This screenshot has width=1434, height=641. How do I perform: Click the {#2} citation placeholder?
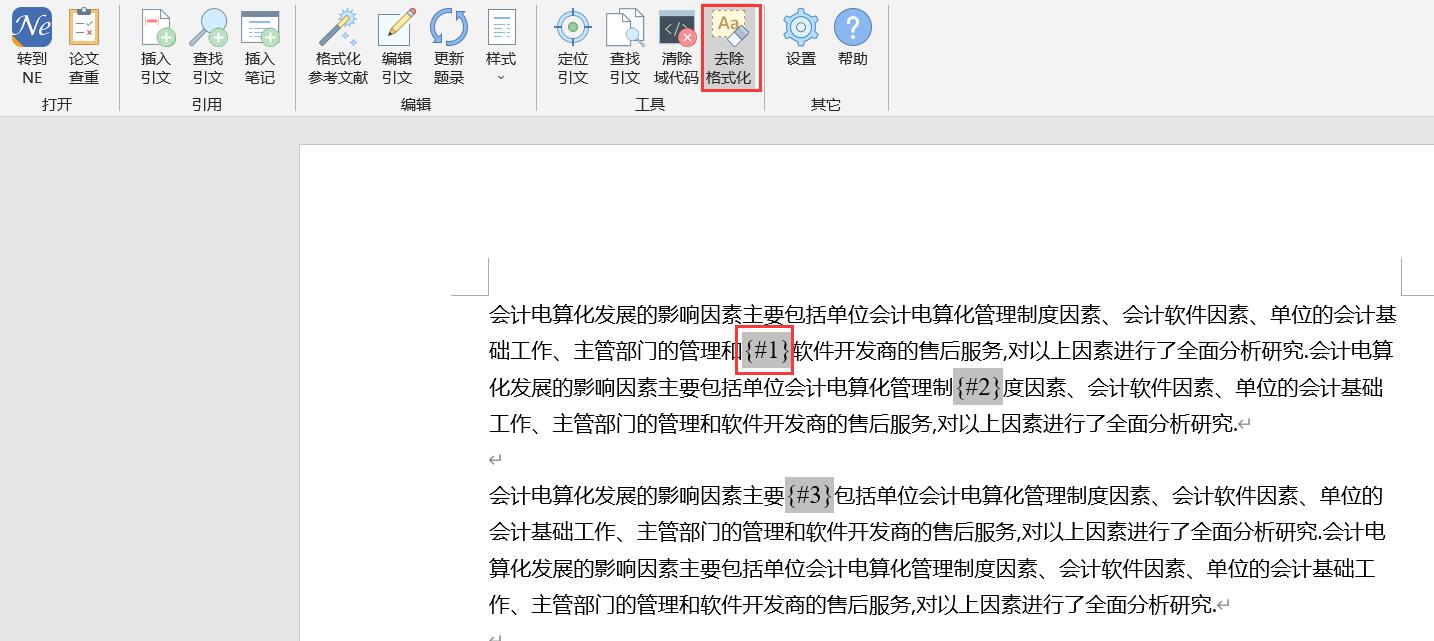977,387
